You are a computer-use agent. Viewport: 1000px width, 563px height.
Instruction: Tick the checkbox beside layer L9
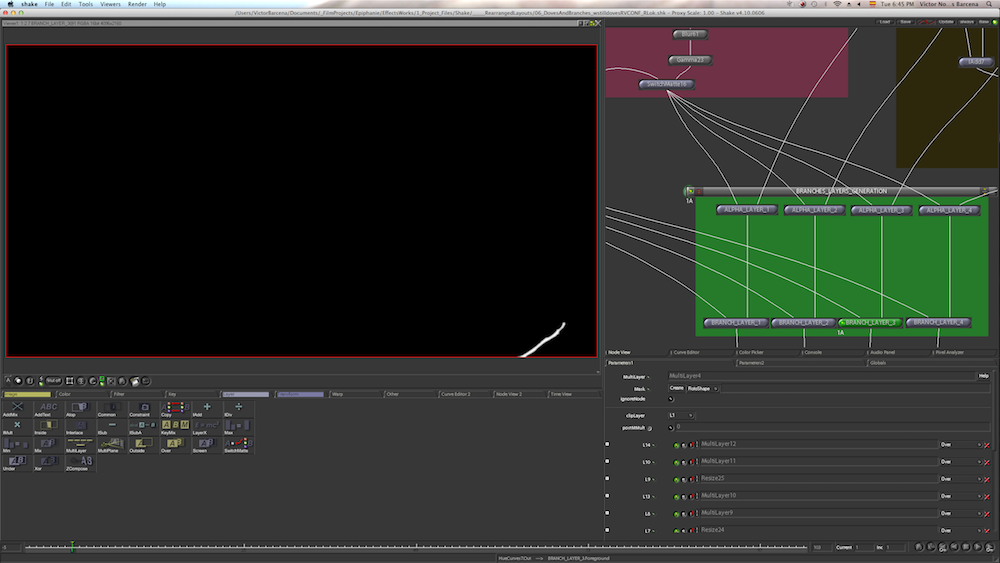coord(607,479)
